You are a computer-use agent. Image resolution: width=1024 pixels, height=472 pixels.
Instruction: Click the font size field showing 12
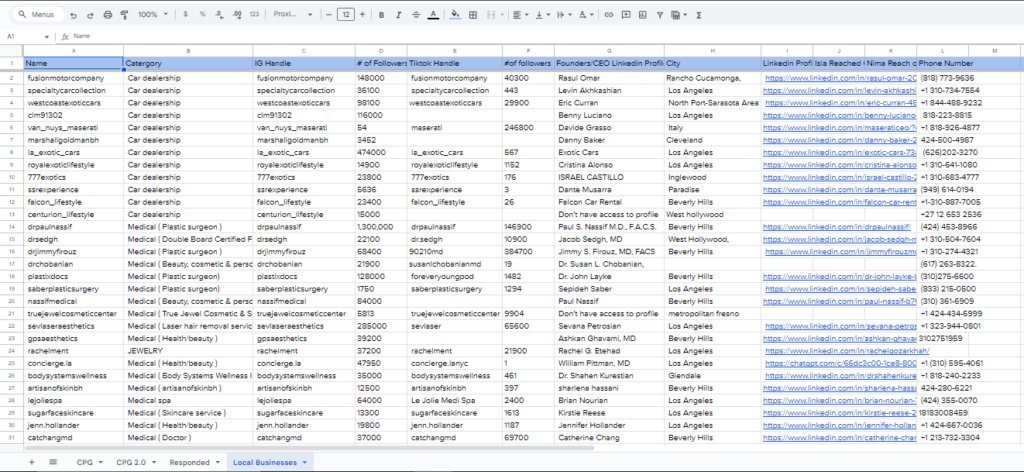[x=345, y=14]
